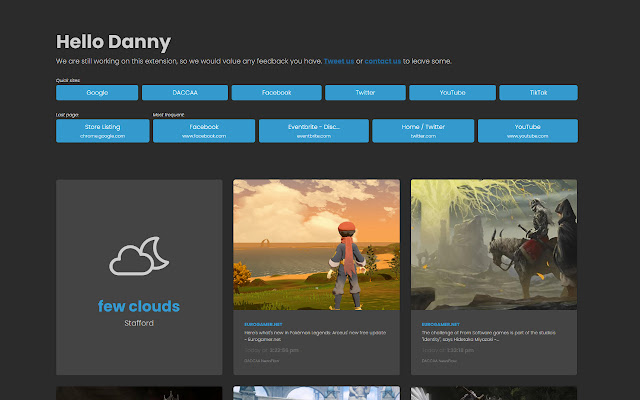Open the Pokémon Legends article thumbnail

pos(316,244)
